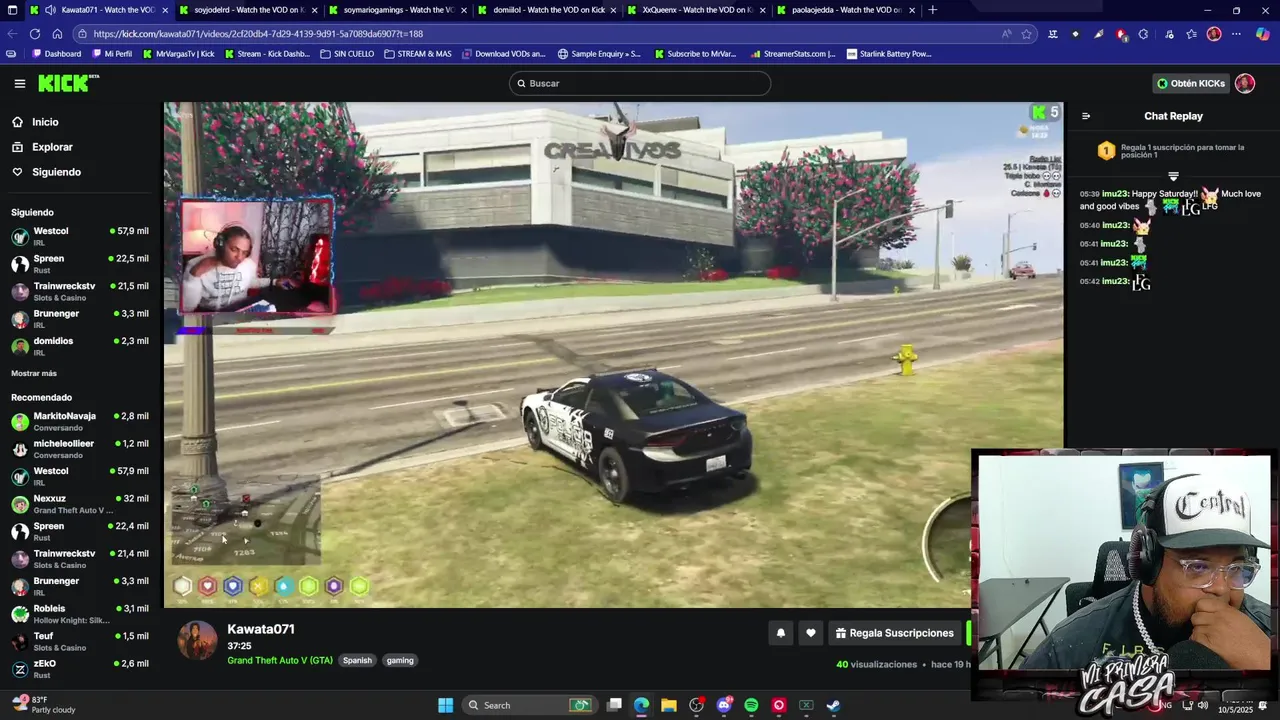
Task: Open StreamerStats.com bookmark
Action: tap(793, 54)
